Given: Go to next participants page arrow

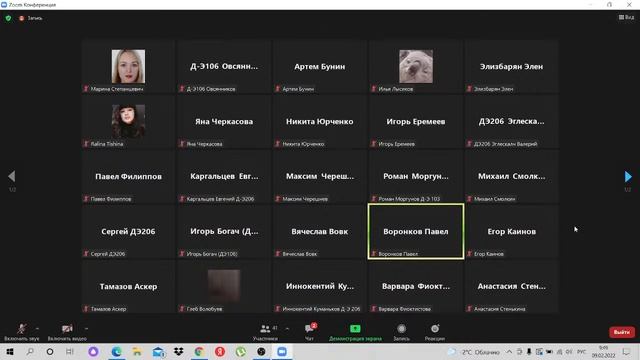Looking at the screenshot, I should (x=628, y=176).
